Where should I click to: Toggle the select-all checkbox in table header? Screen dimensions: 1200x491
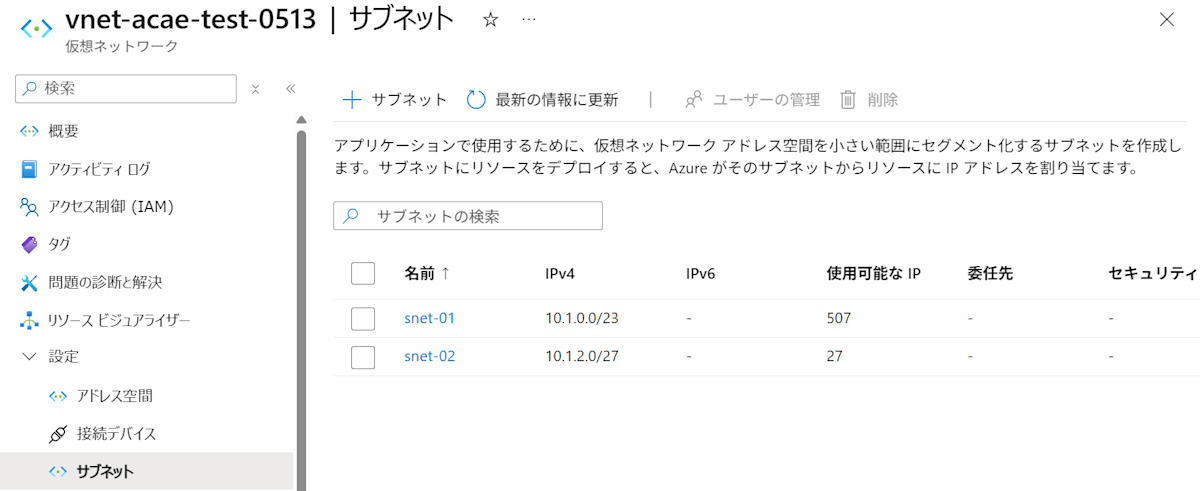pyautogui.click(x=363, y=273)
